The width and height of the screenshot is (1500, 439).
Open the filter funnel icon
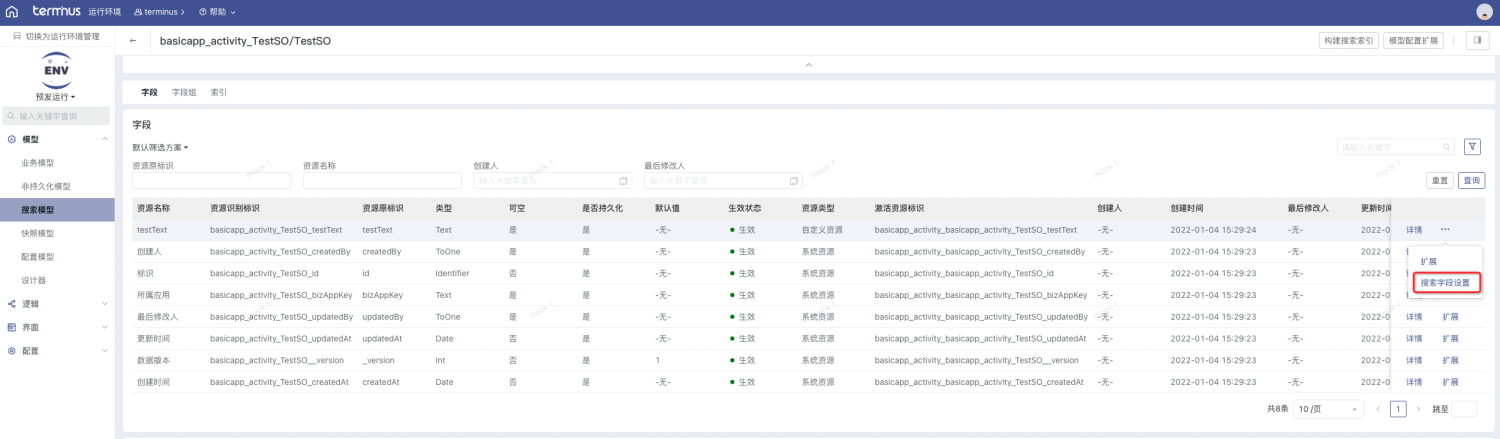(1472, 147)
